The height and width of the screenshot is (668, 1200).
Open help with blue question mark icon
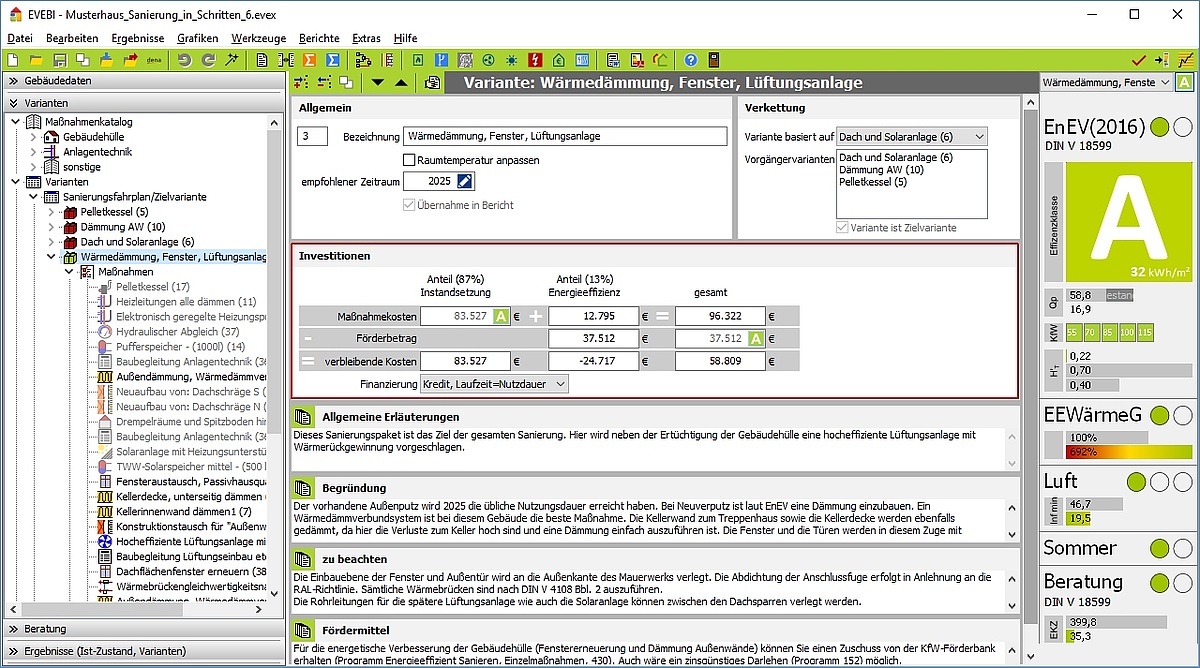tap(691, 60)
